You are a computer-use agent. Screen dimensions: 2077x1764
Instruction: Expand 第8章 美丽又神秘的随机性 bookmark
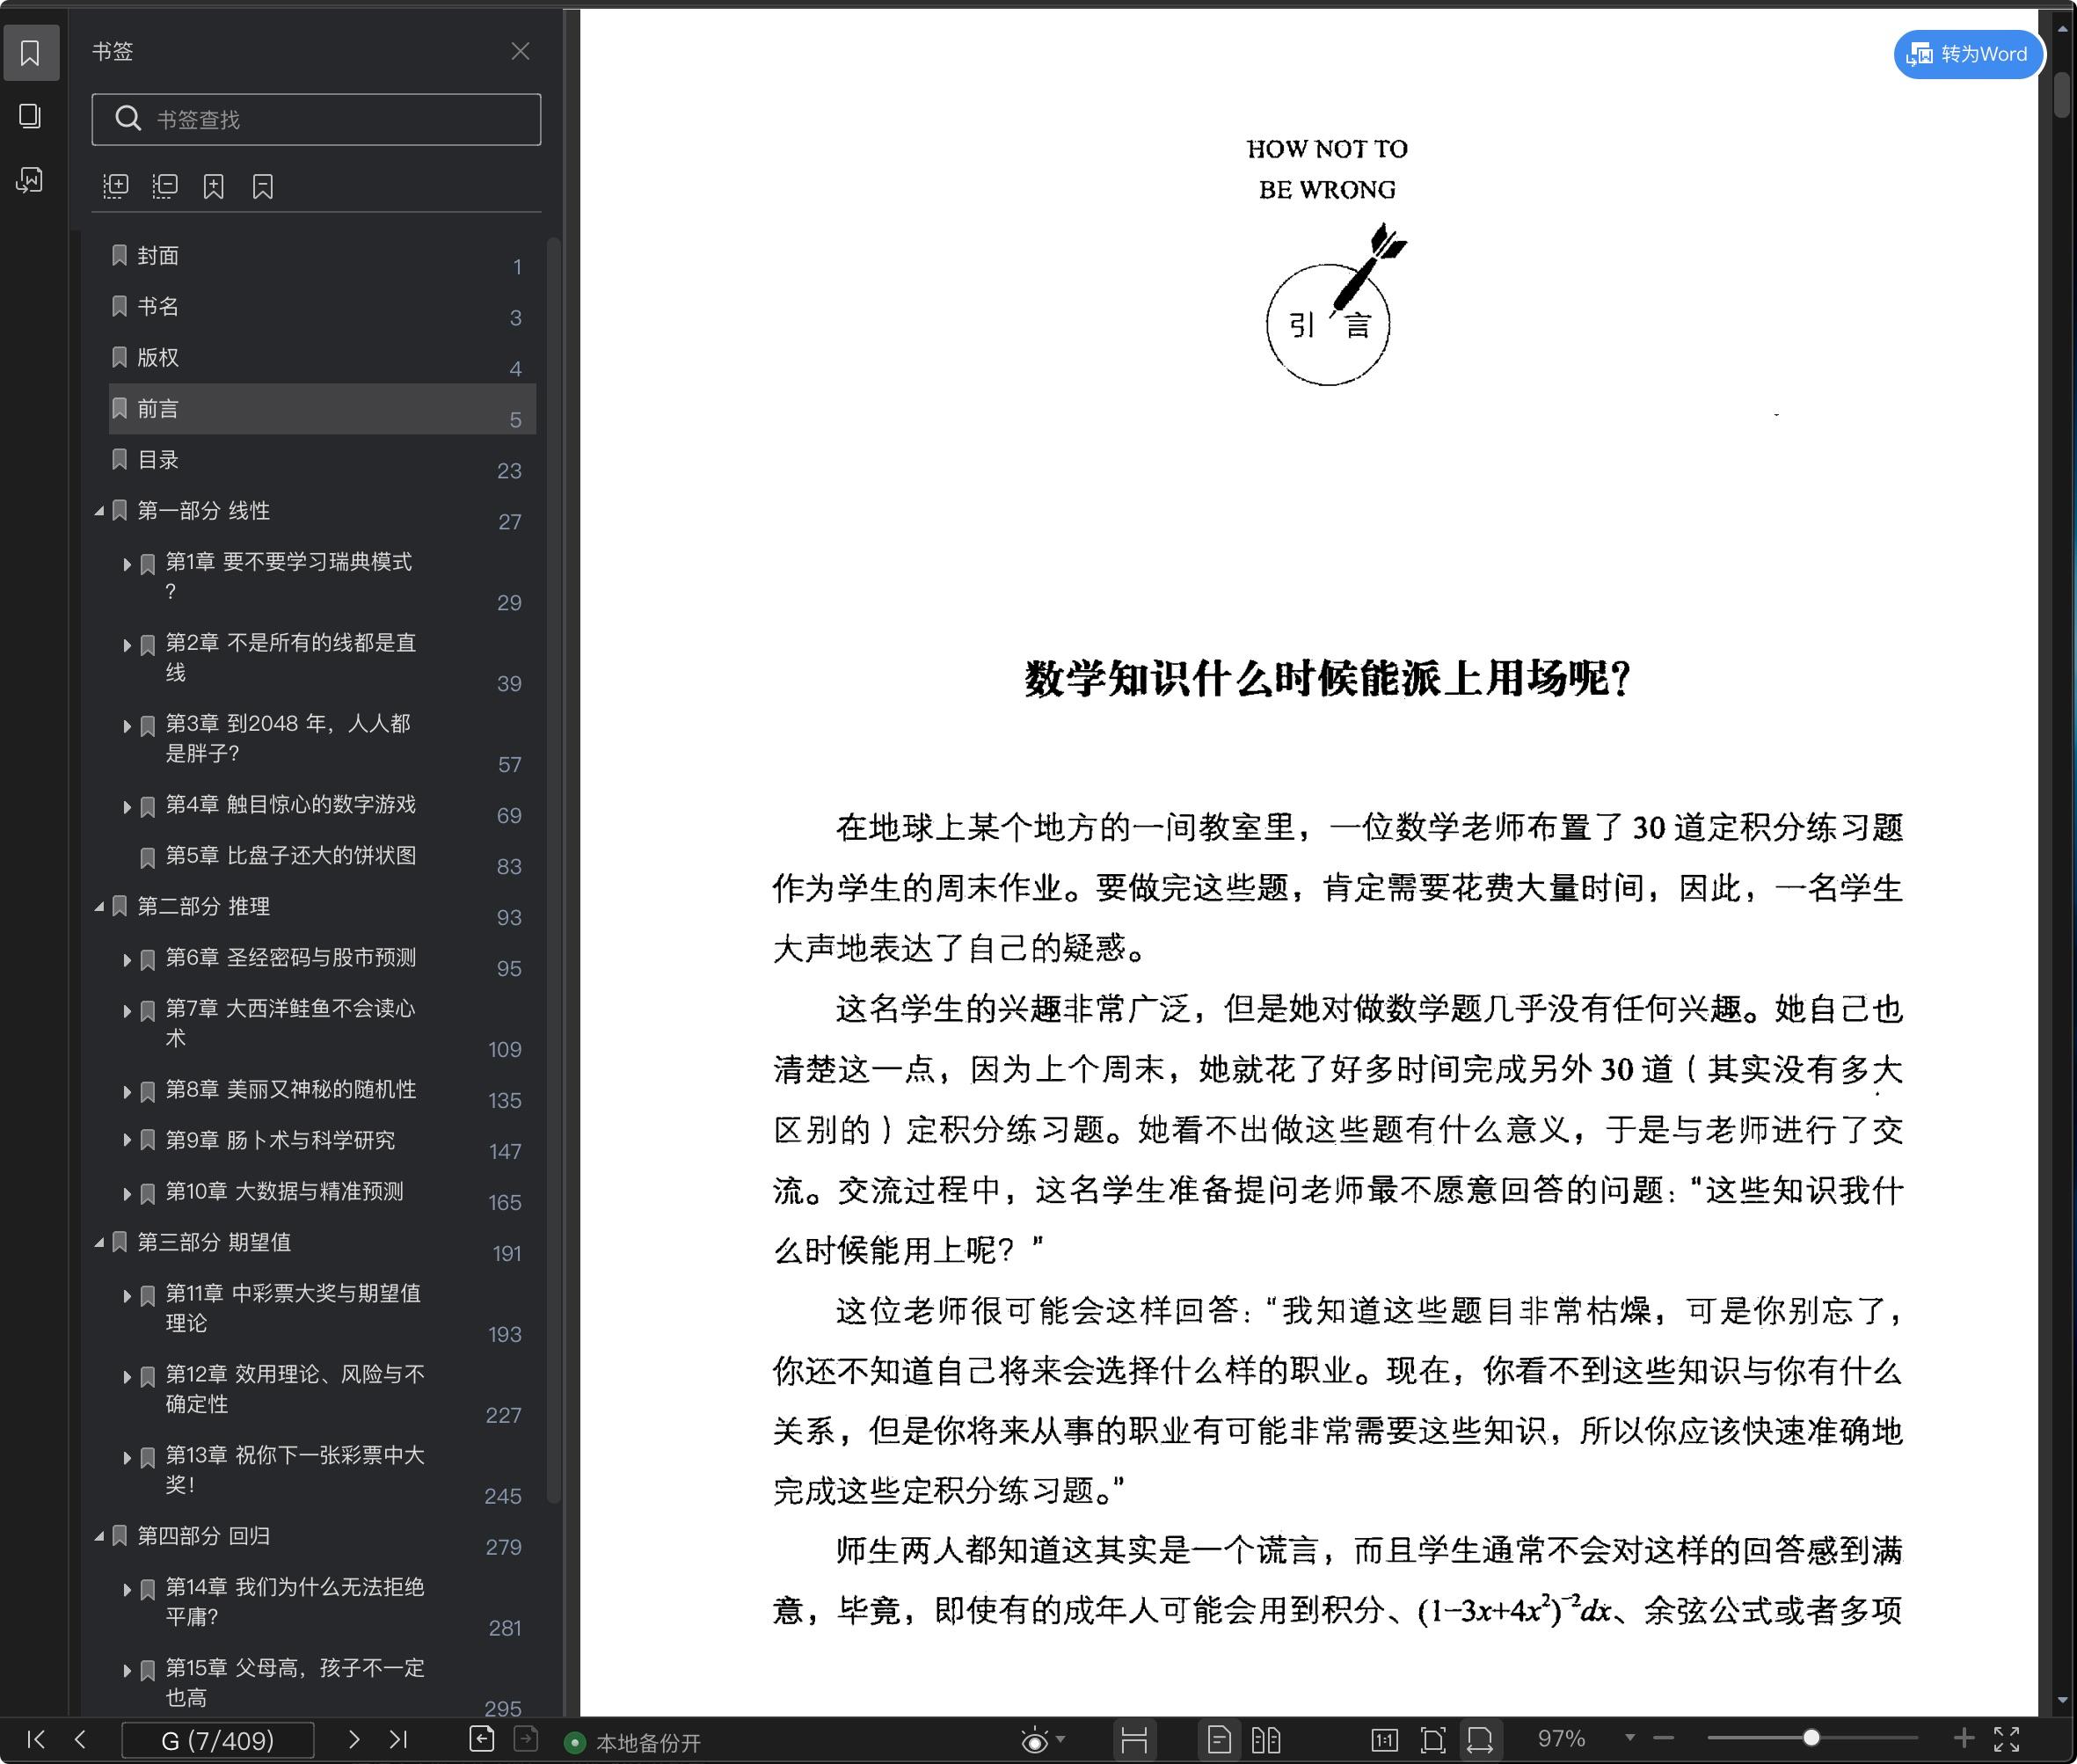tap(127, 1092)
